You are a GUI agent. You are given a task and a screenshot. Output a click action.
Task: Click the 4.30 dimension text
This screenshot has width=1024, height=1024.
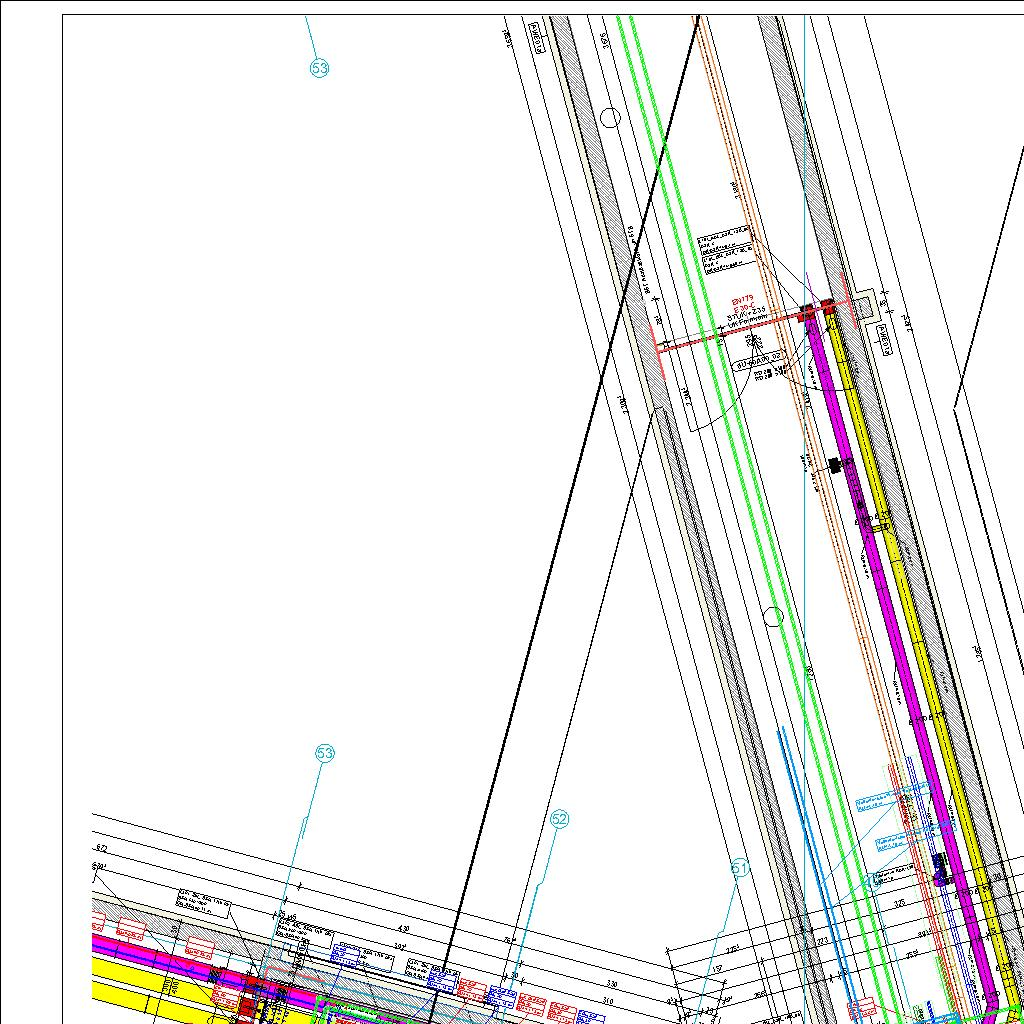pos(405,929)
